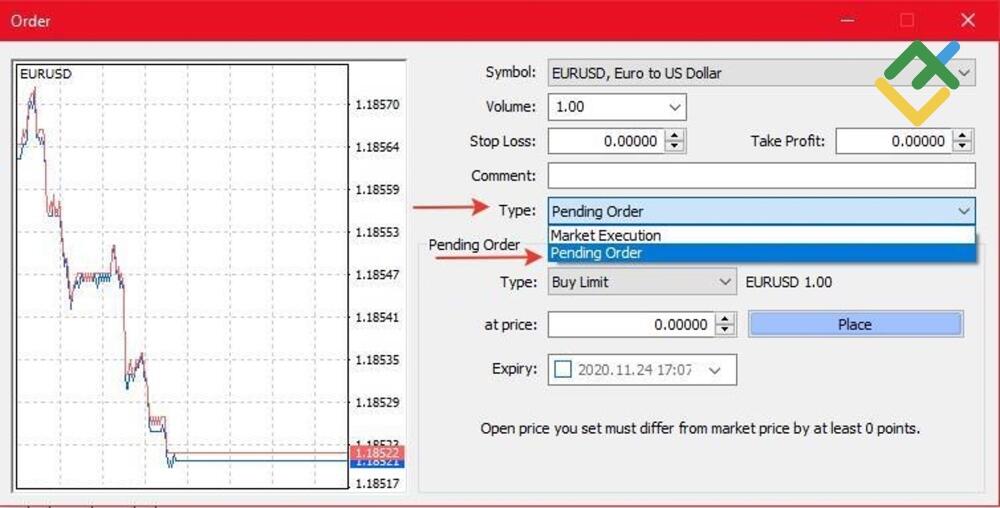Image resolution: width=1000 pixels, height=508 pixels.
Task: Open the Symbol dropdown
Action: coord(964,73)
